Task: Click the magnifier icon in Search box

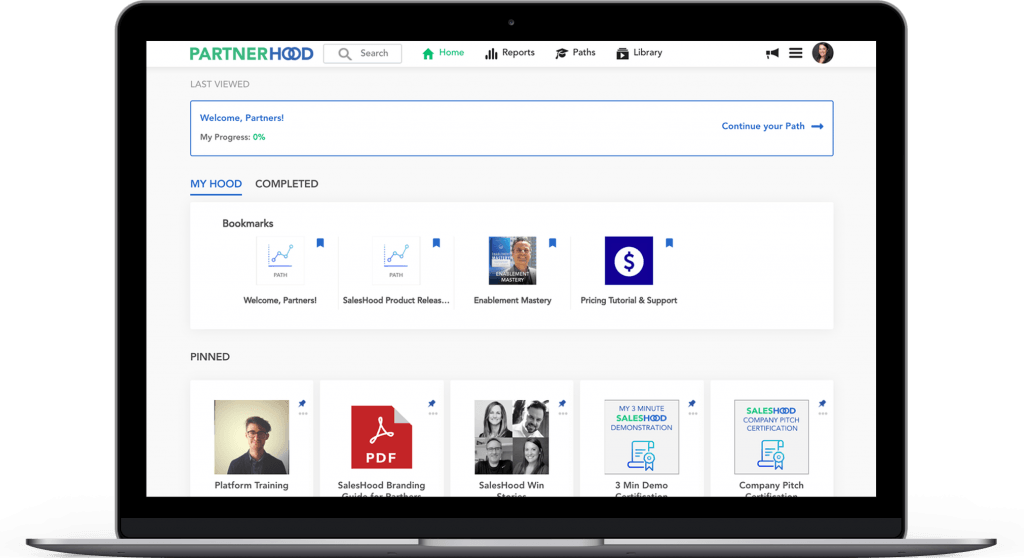Action: coord(345,54)
